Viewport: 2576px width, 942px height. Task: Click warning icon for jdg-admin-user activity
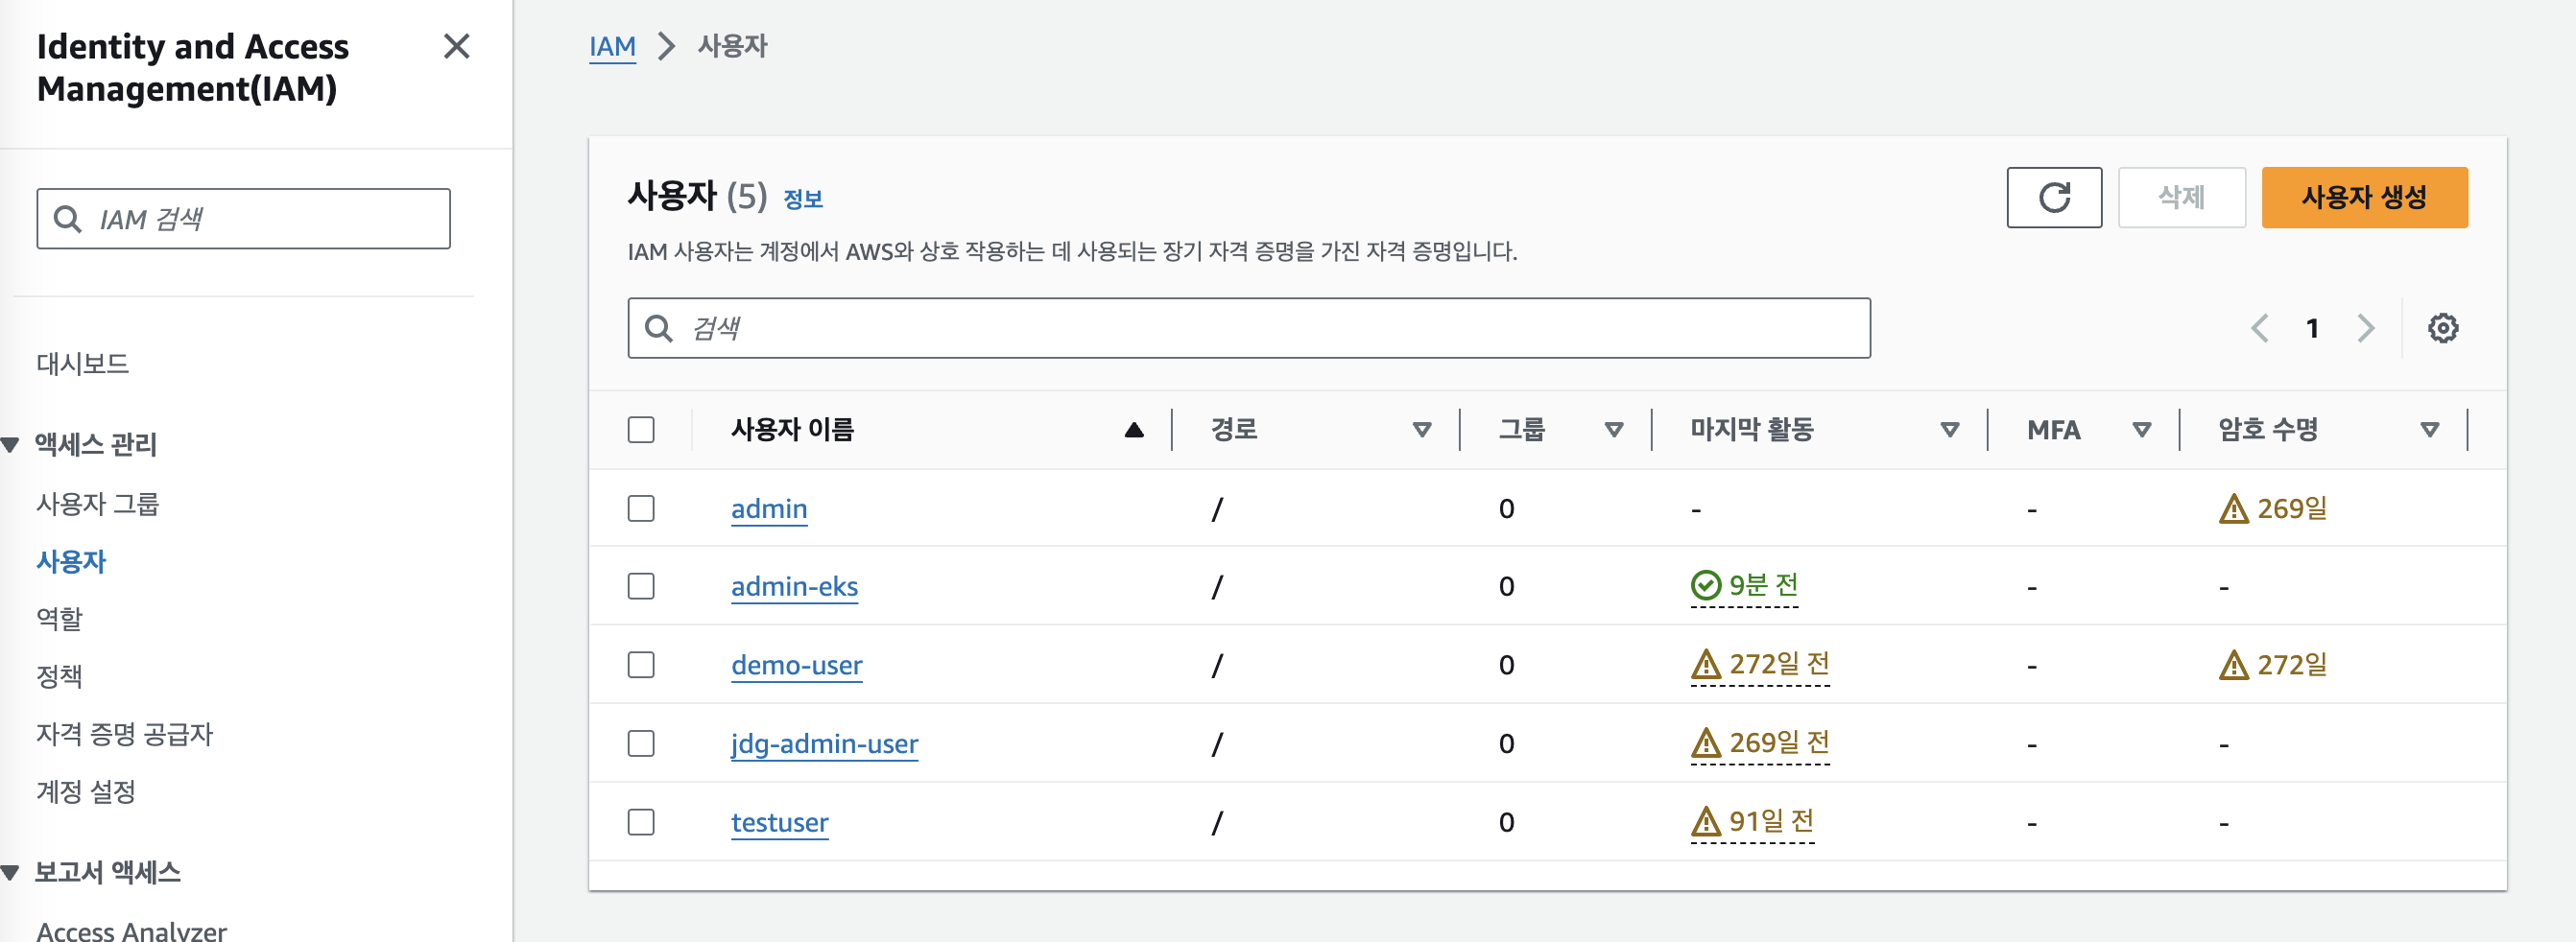[1705, 743]
